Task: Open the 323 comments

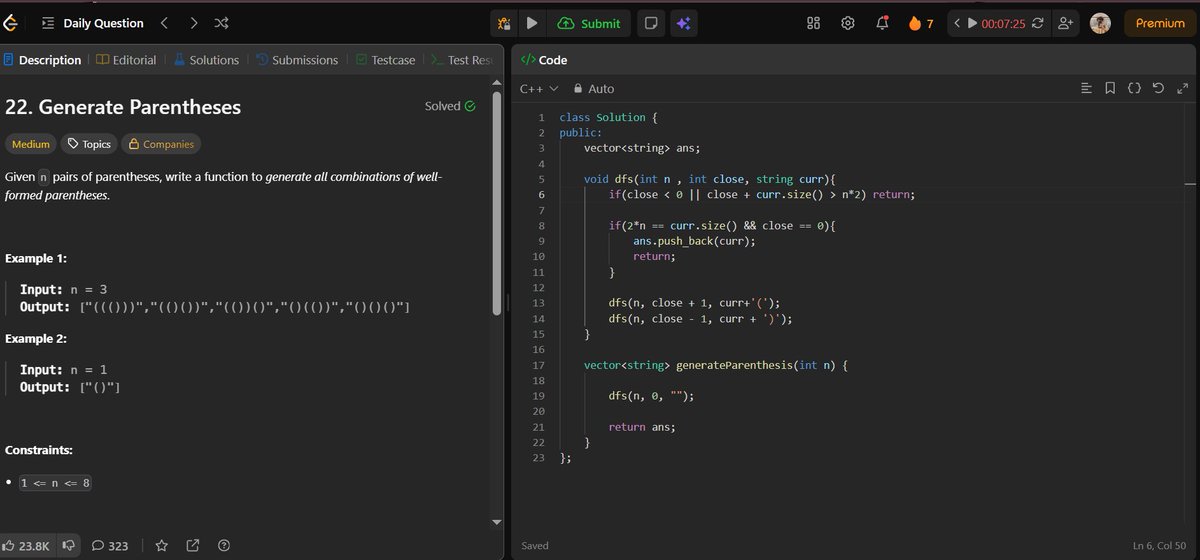Action: (110, 546)
